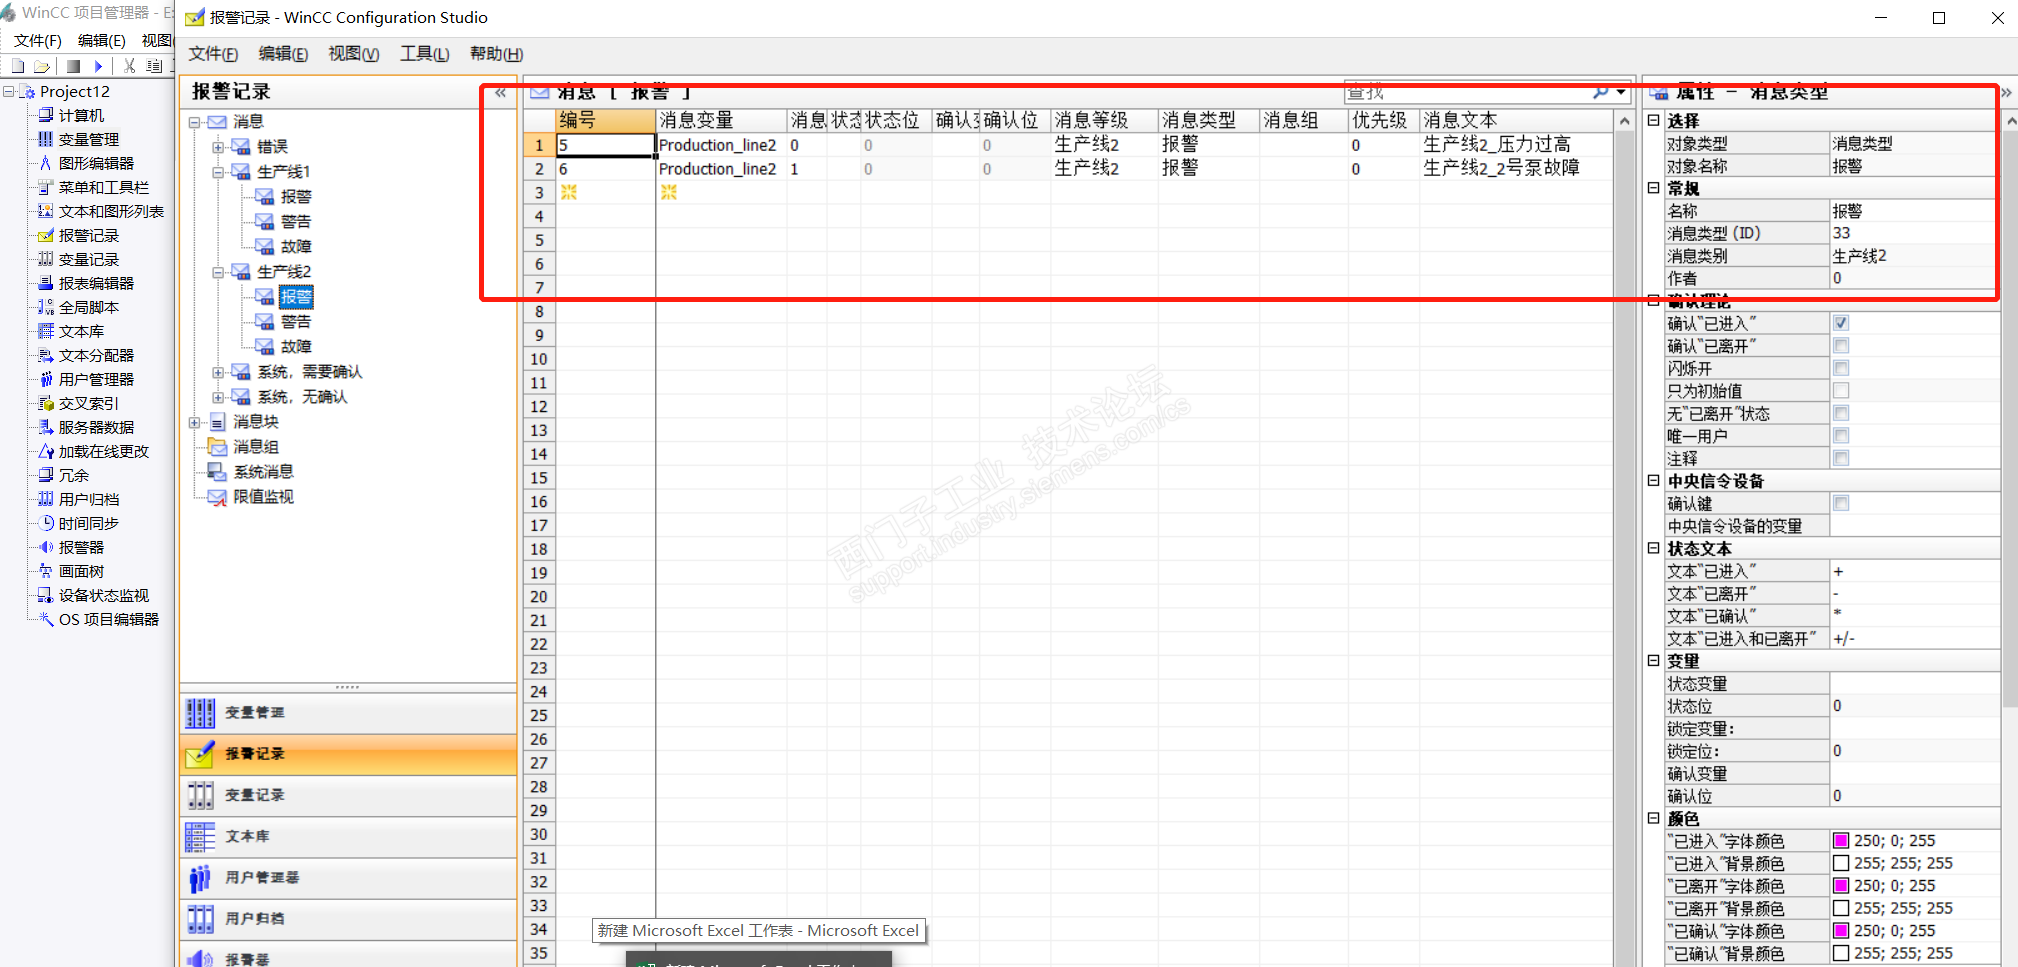Enable the 确认"已离开" checkbox
The image size is (2018, 967).
click(x=1841, y=346)
